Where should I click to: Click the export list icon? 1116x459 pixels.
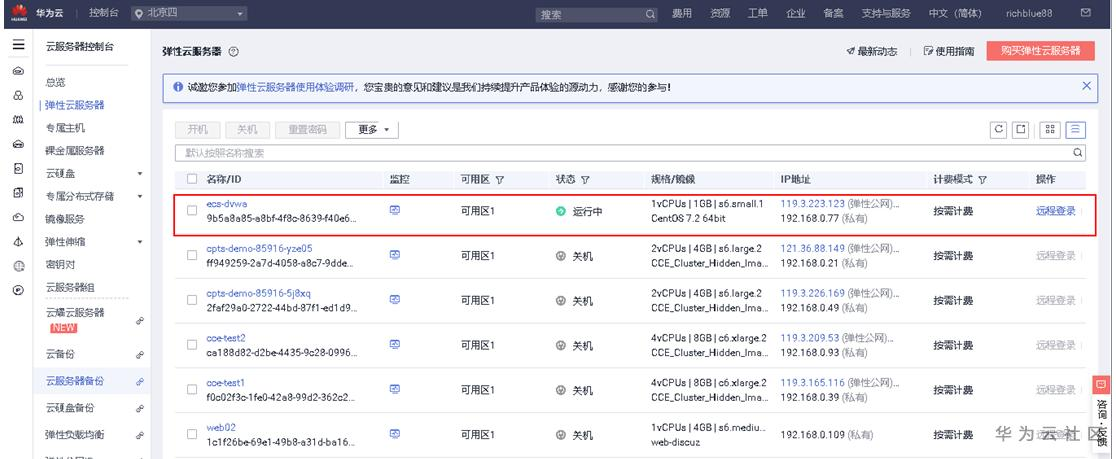(1021, 129)
